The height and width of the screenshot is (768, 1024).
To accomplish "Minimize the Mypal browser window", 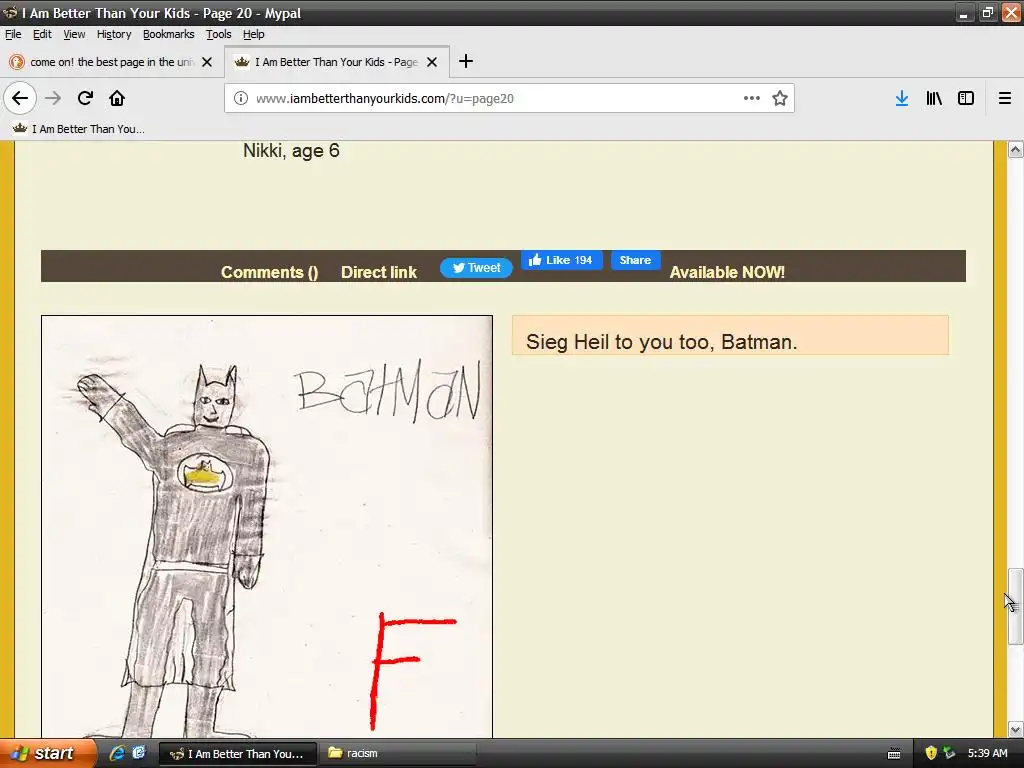I will point(963,12).
